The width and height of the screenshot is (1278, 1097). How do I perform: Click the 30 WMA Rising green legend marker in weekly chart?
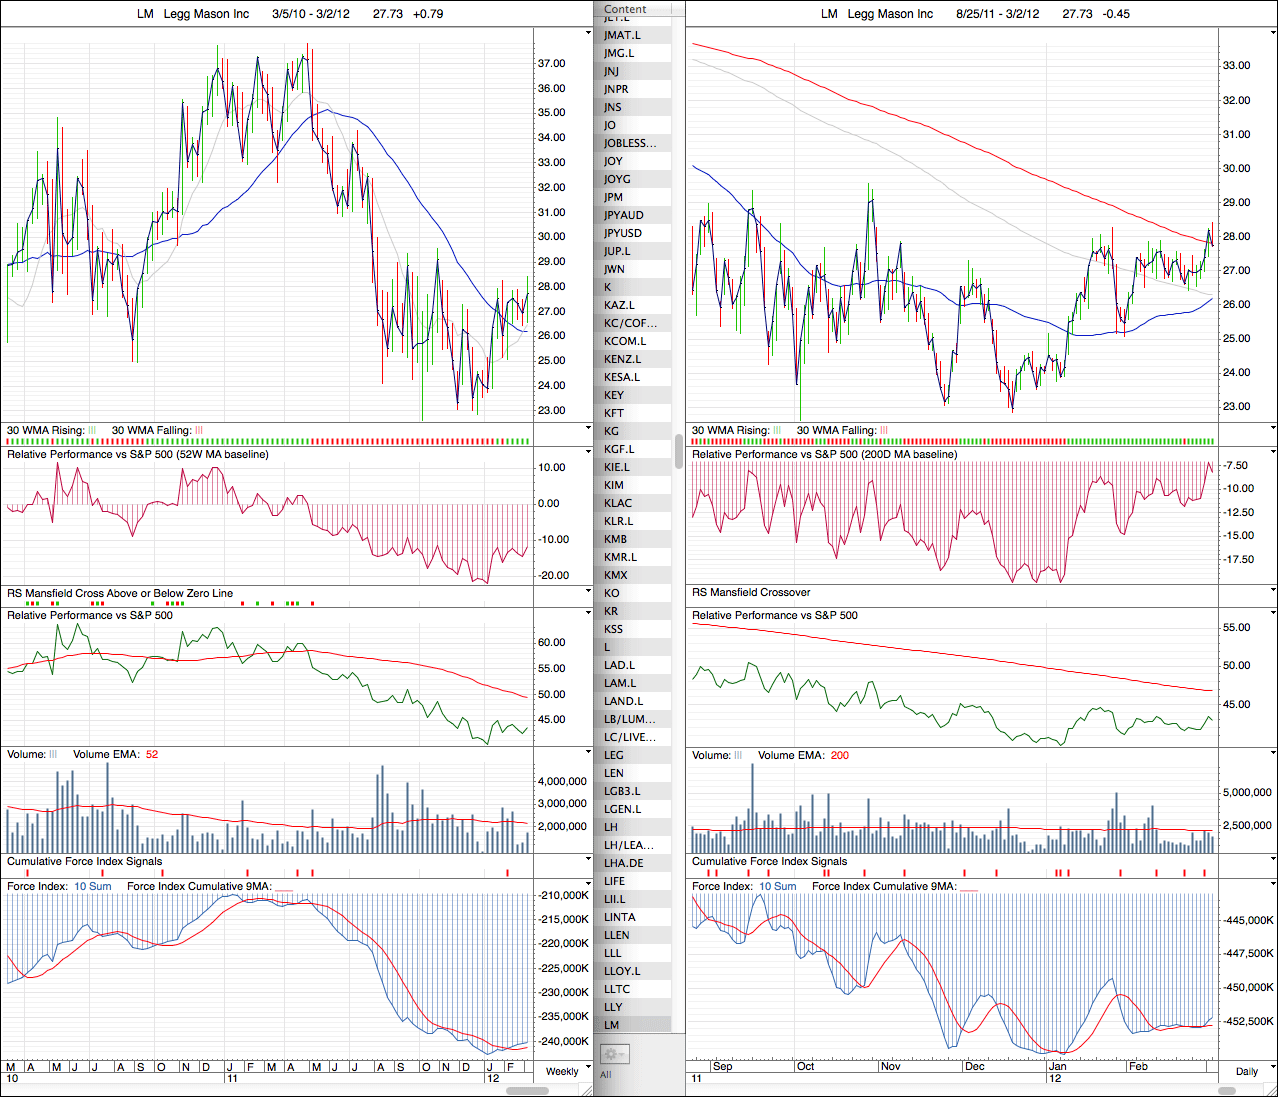tap(92, 431)
